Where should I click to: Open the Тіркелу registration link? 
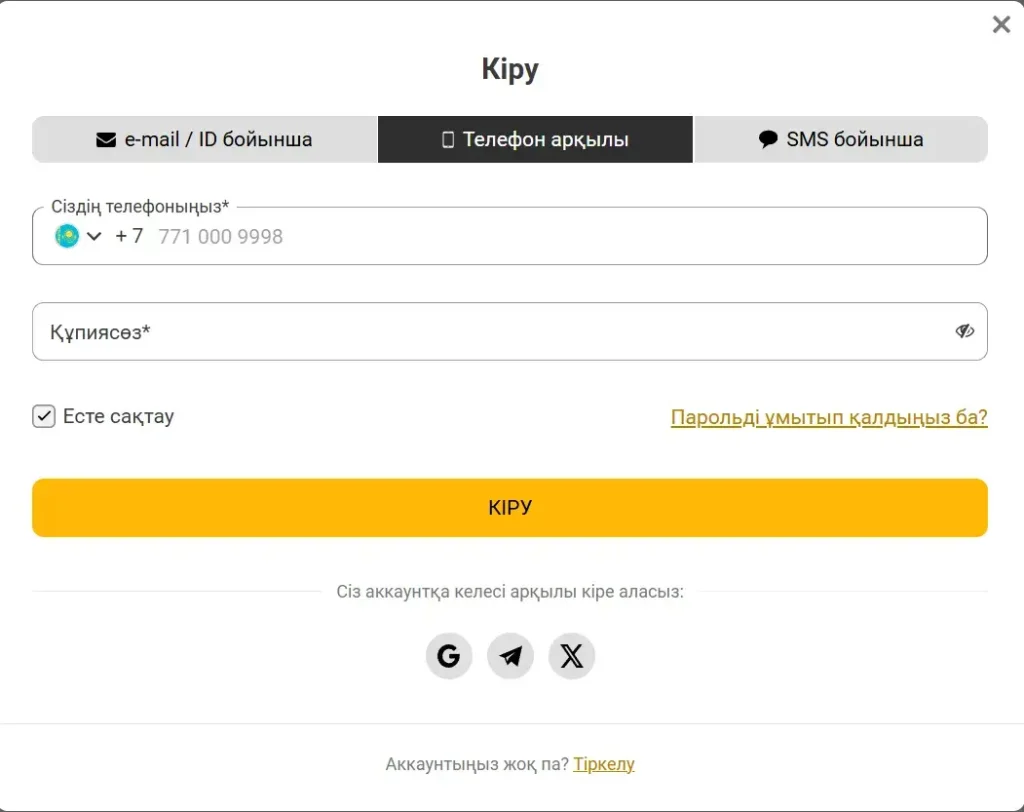[604, 764]
